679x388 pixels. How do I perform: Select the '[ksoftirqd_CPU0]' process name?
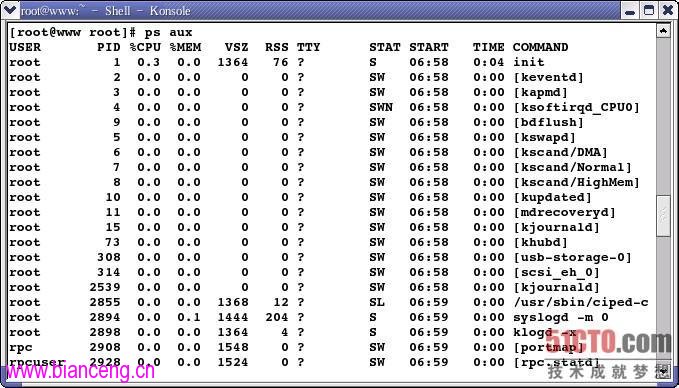[x=576, y=107]
